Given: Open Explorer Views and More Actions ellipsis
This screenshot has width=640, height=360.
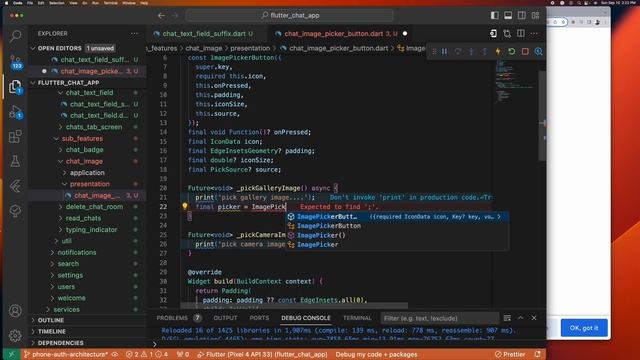Looking at the screenshot, I should 134,33.
